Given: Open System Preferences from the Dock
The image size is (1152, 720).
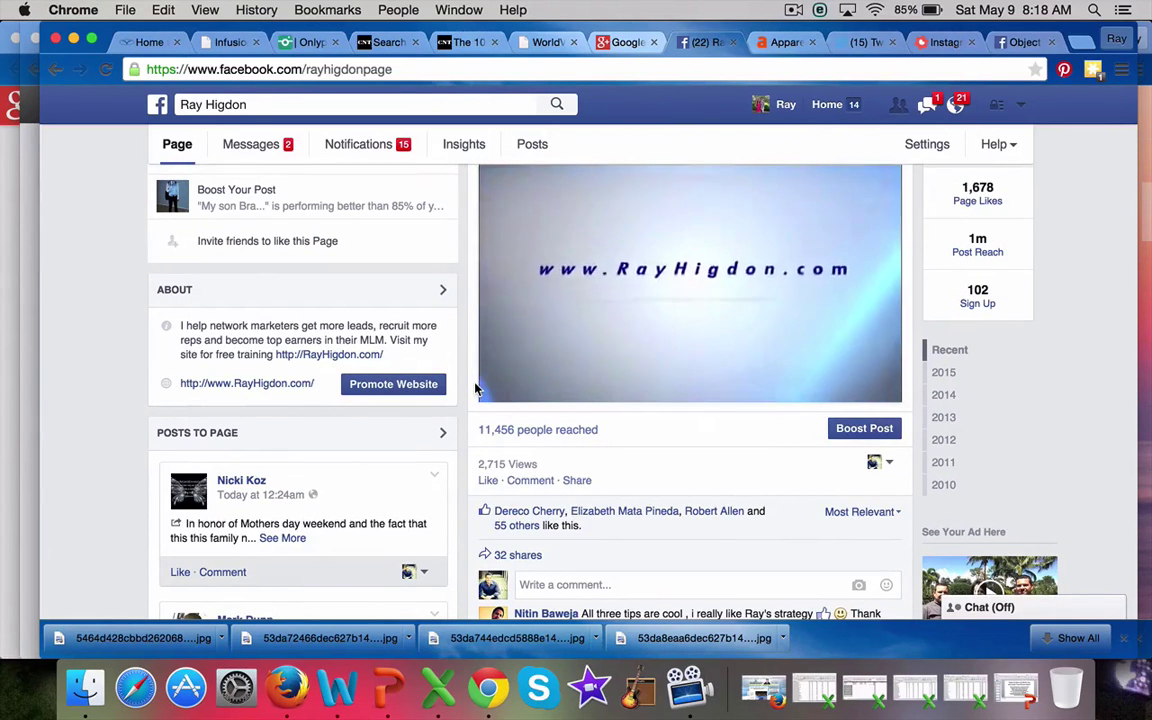Looking at the screenshot, I should (237, 688).
